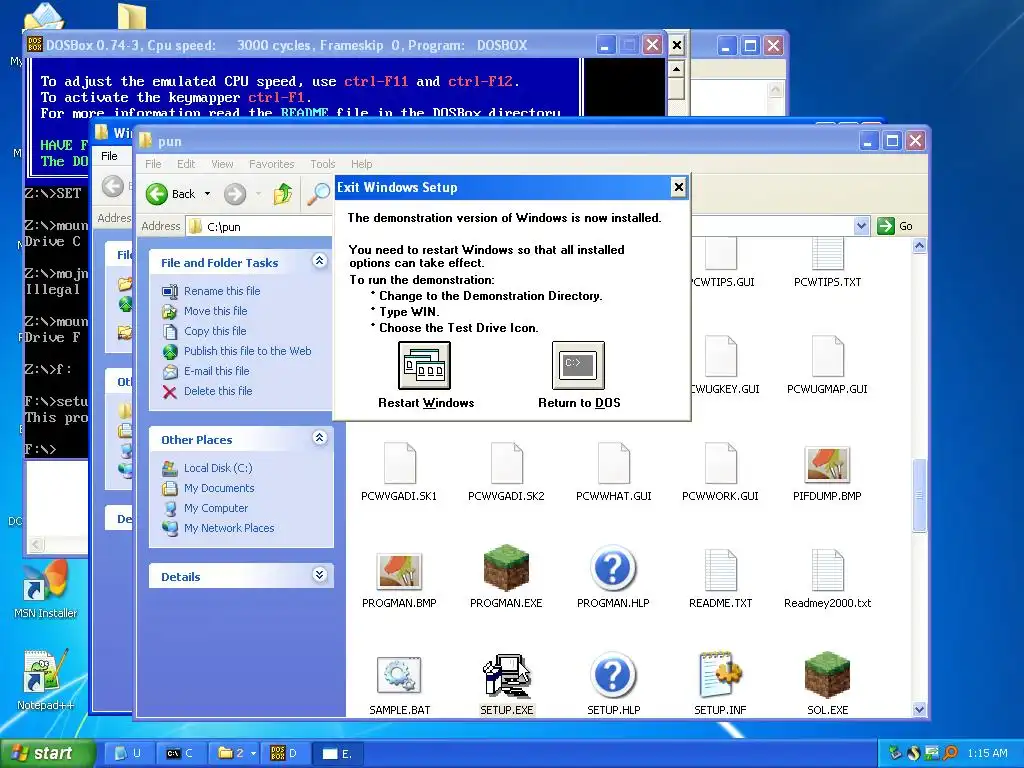This screenshot has height=768, width=1024.
Task: Open My Computer from Other Places
Action: pos(216,508)
